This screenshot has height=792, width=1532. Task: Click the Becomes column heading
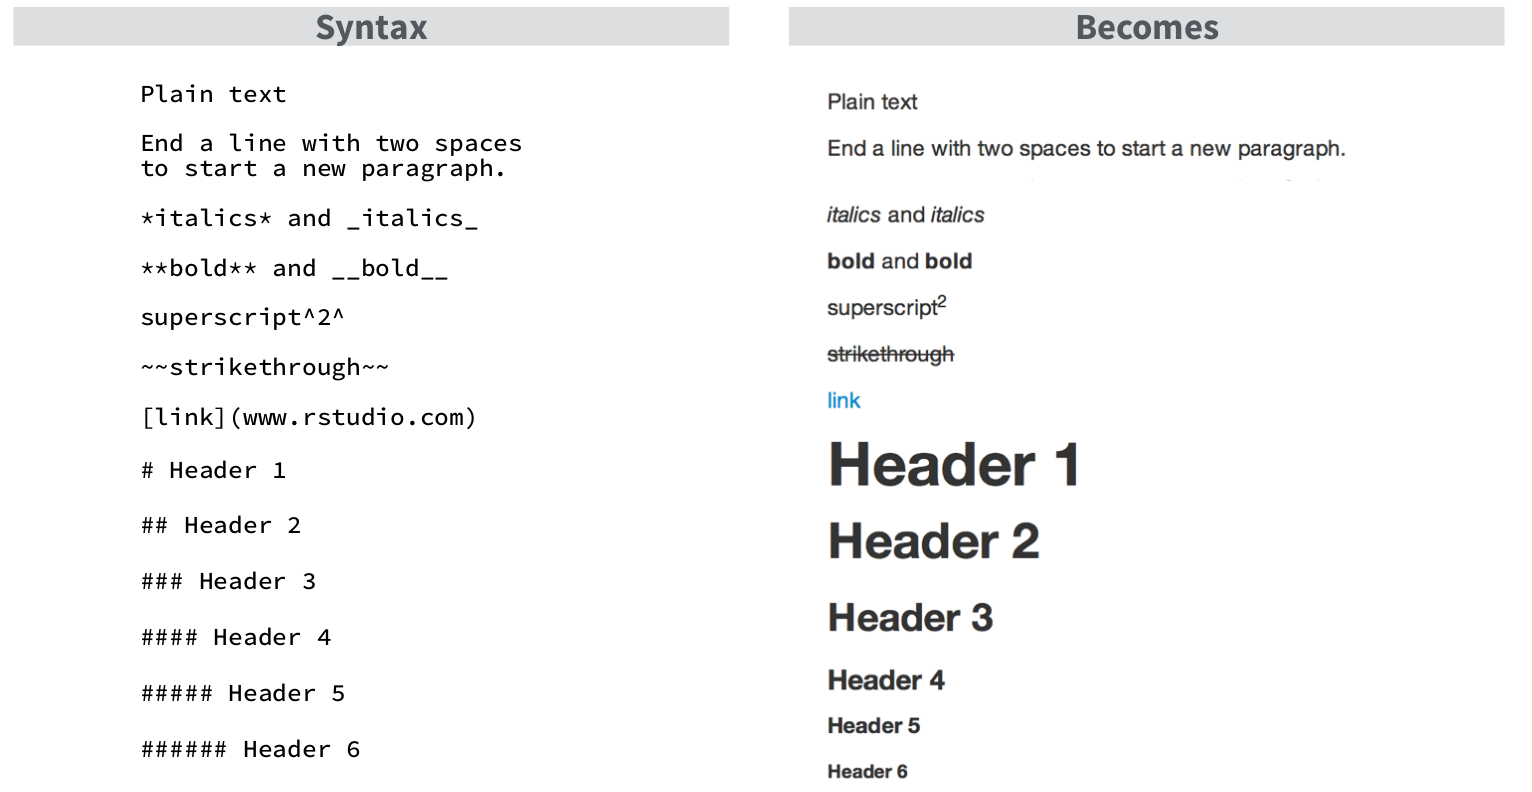click(x=1146, y=27)
